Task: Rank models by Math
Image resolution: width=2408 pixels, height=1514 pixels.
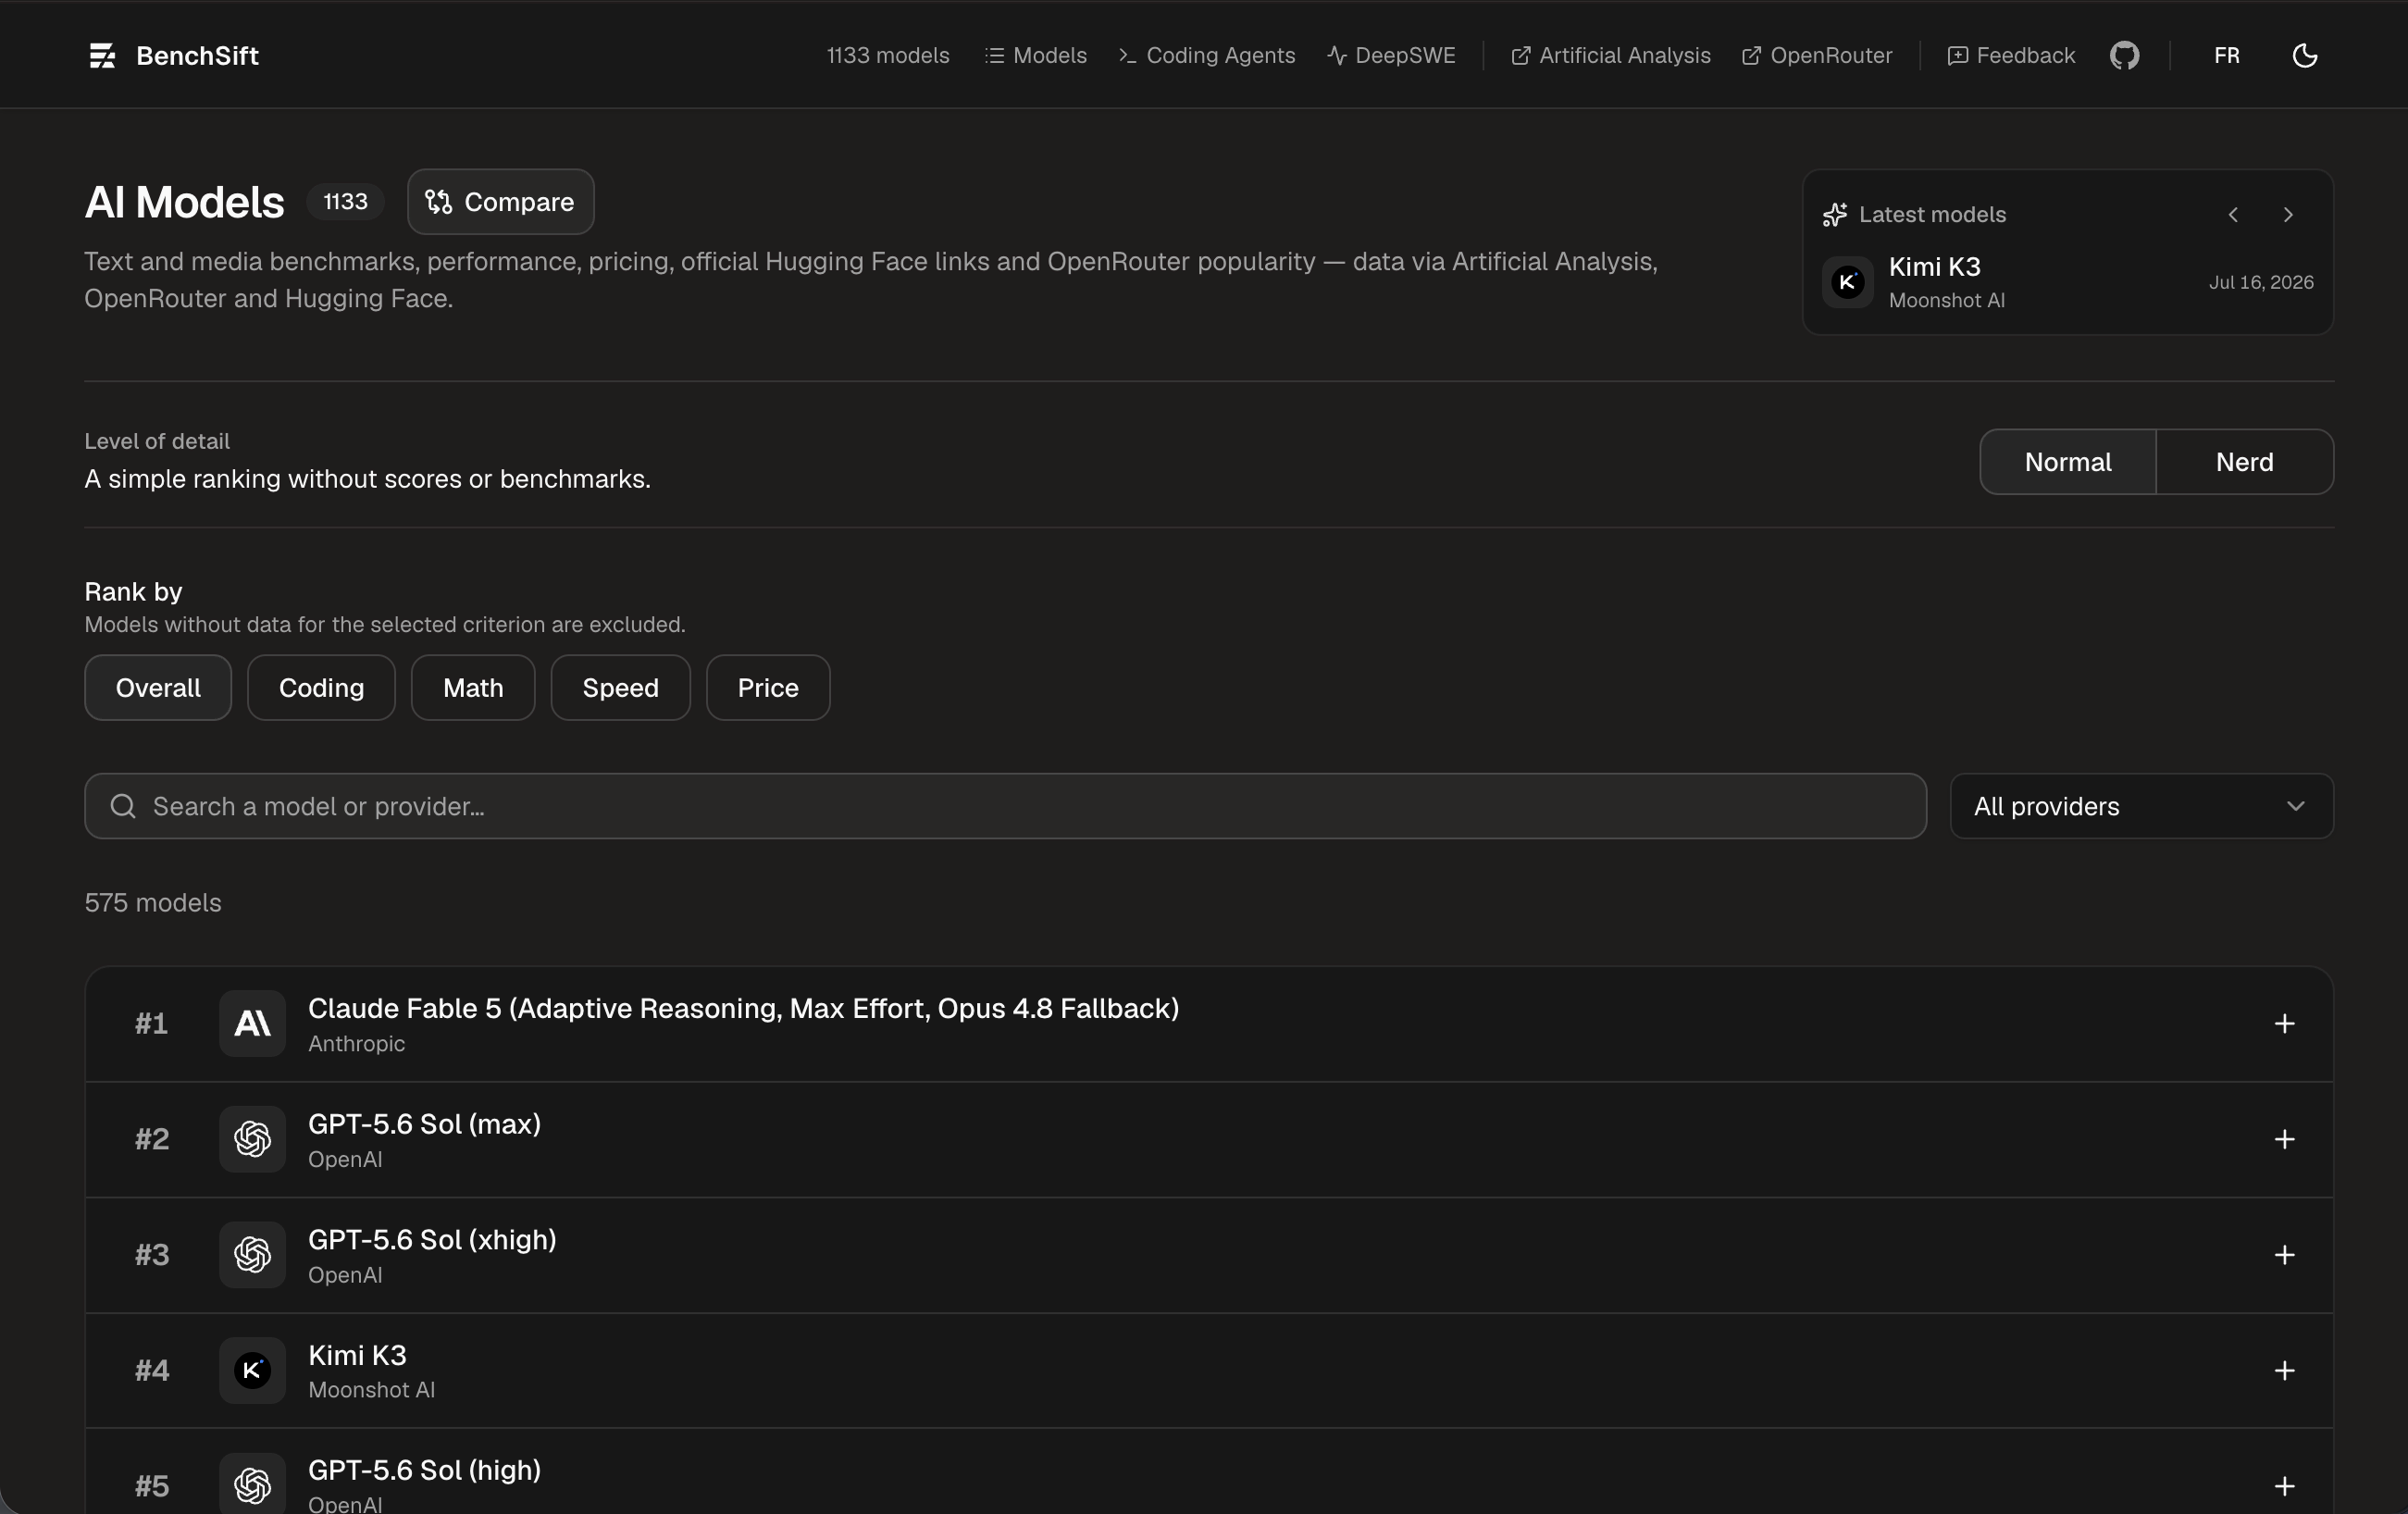Action: click(x=473, y=688)
